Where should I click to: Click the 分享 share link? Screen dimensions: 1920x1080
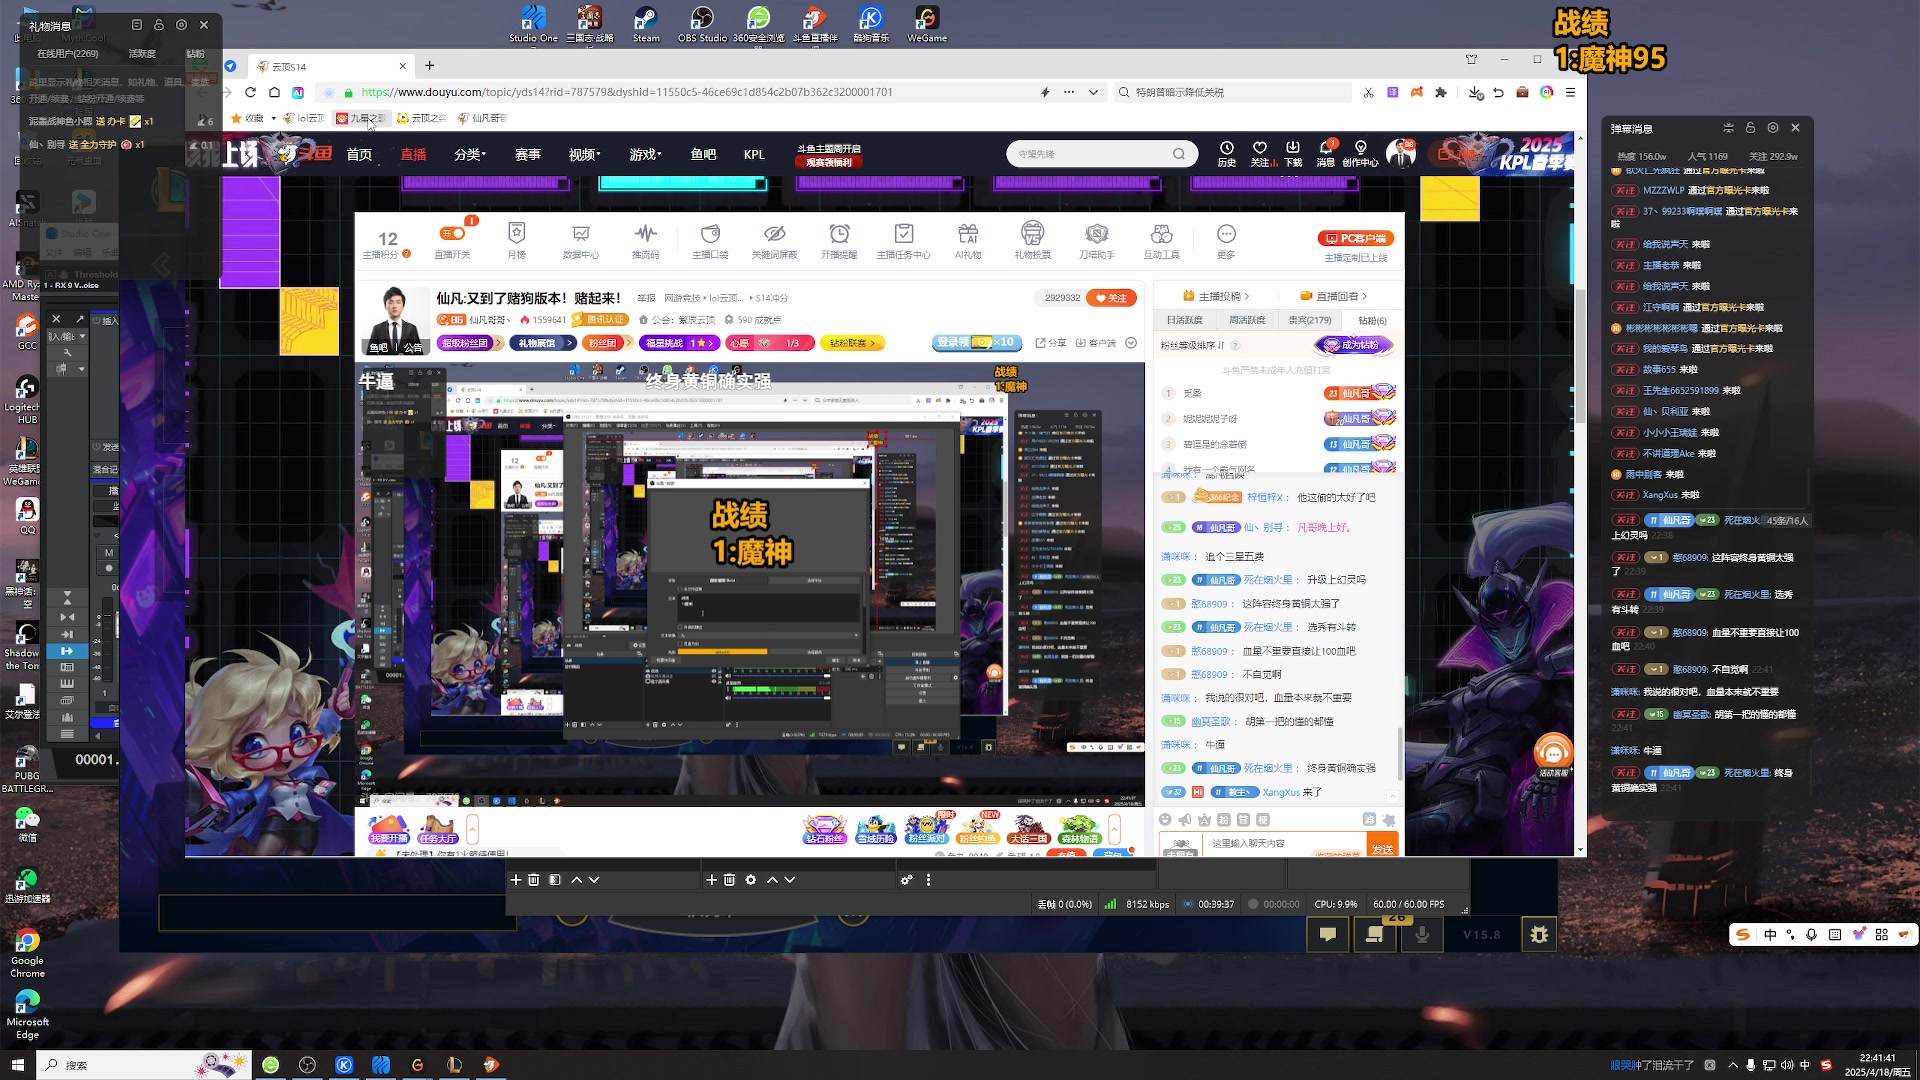1051,343
